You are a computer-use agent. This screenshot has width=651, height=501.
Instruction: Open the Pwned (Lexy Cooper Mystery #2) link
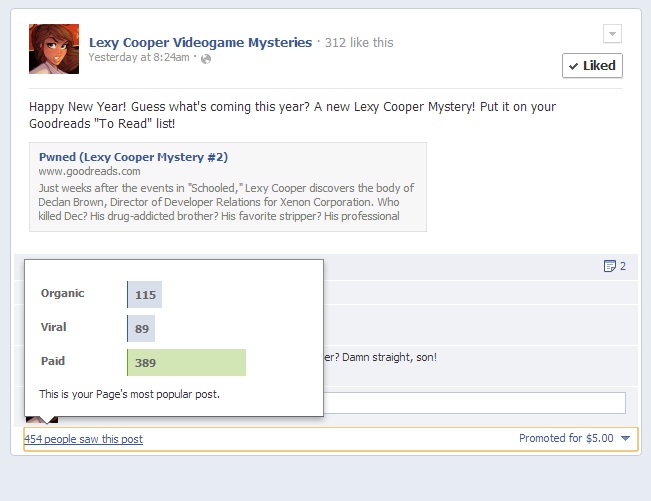click(133, 157)
